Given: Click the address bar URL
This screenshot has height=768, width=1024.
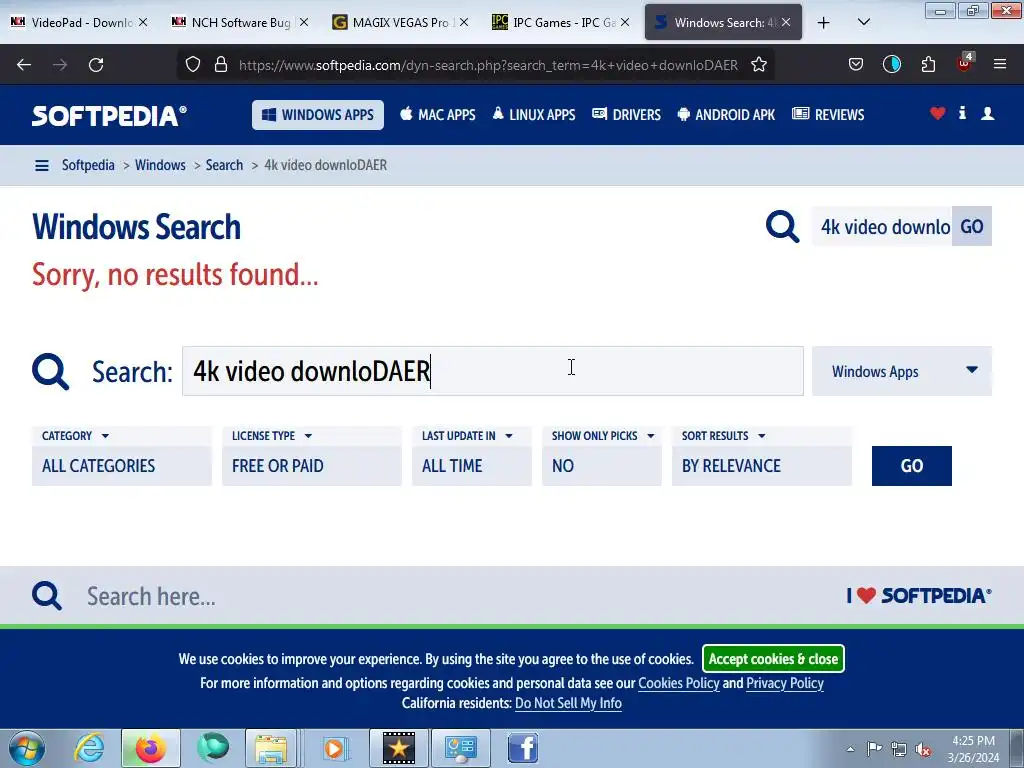Looking at the screenshot, I should coord(488,65).
